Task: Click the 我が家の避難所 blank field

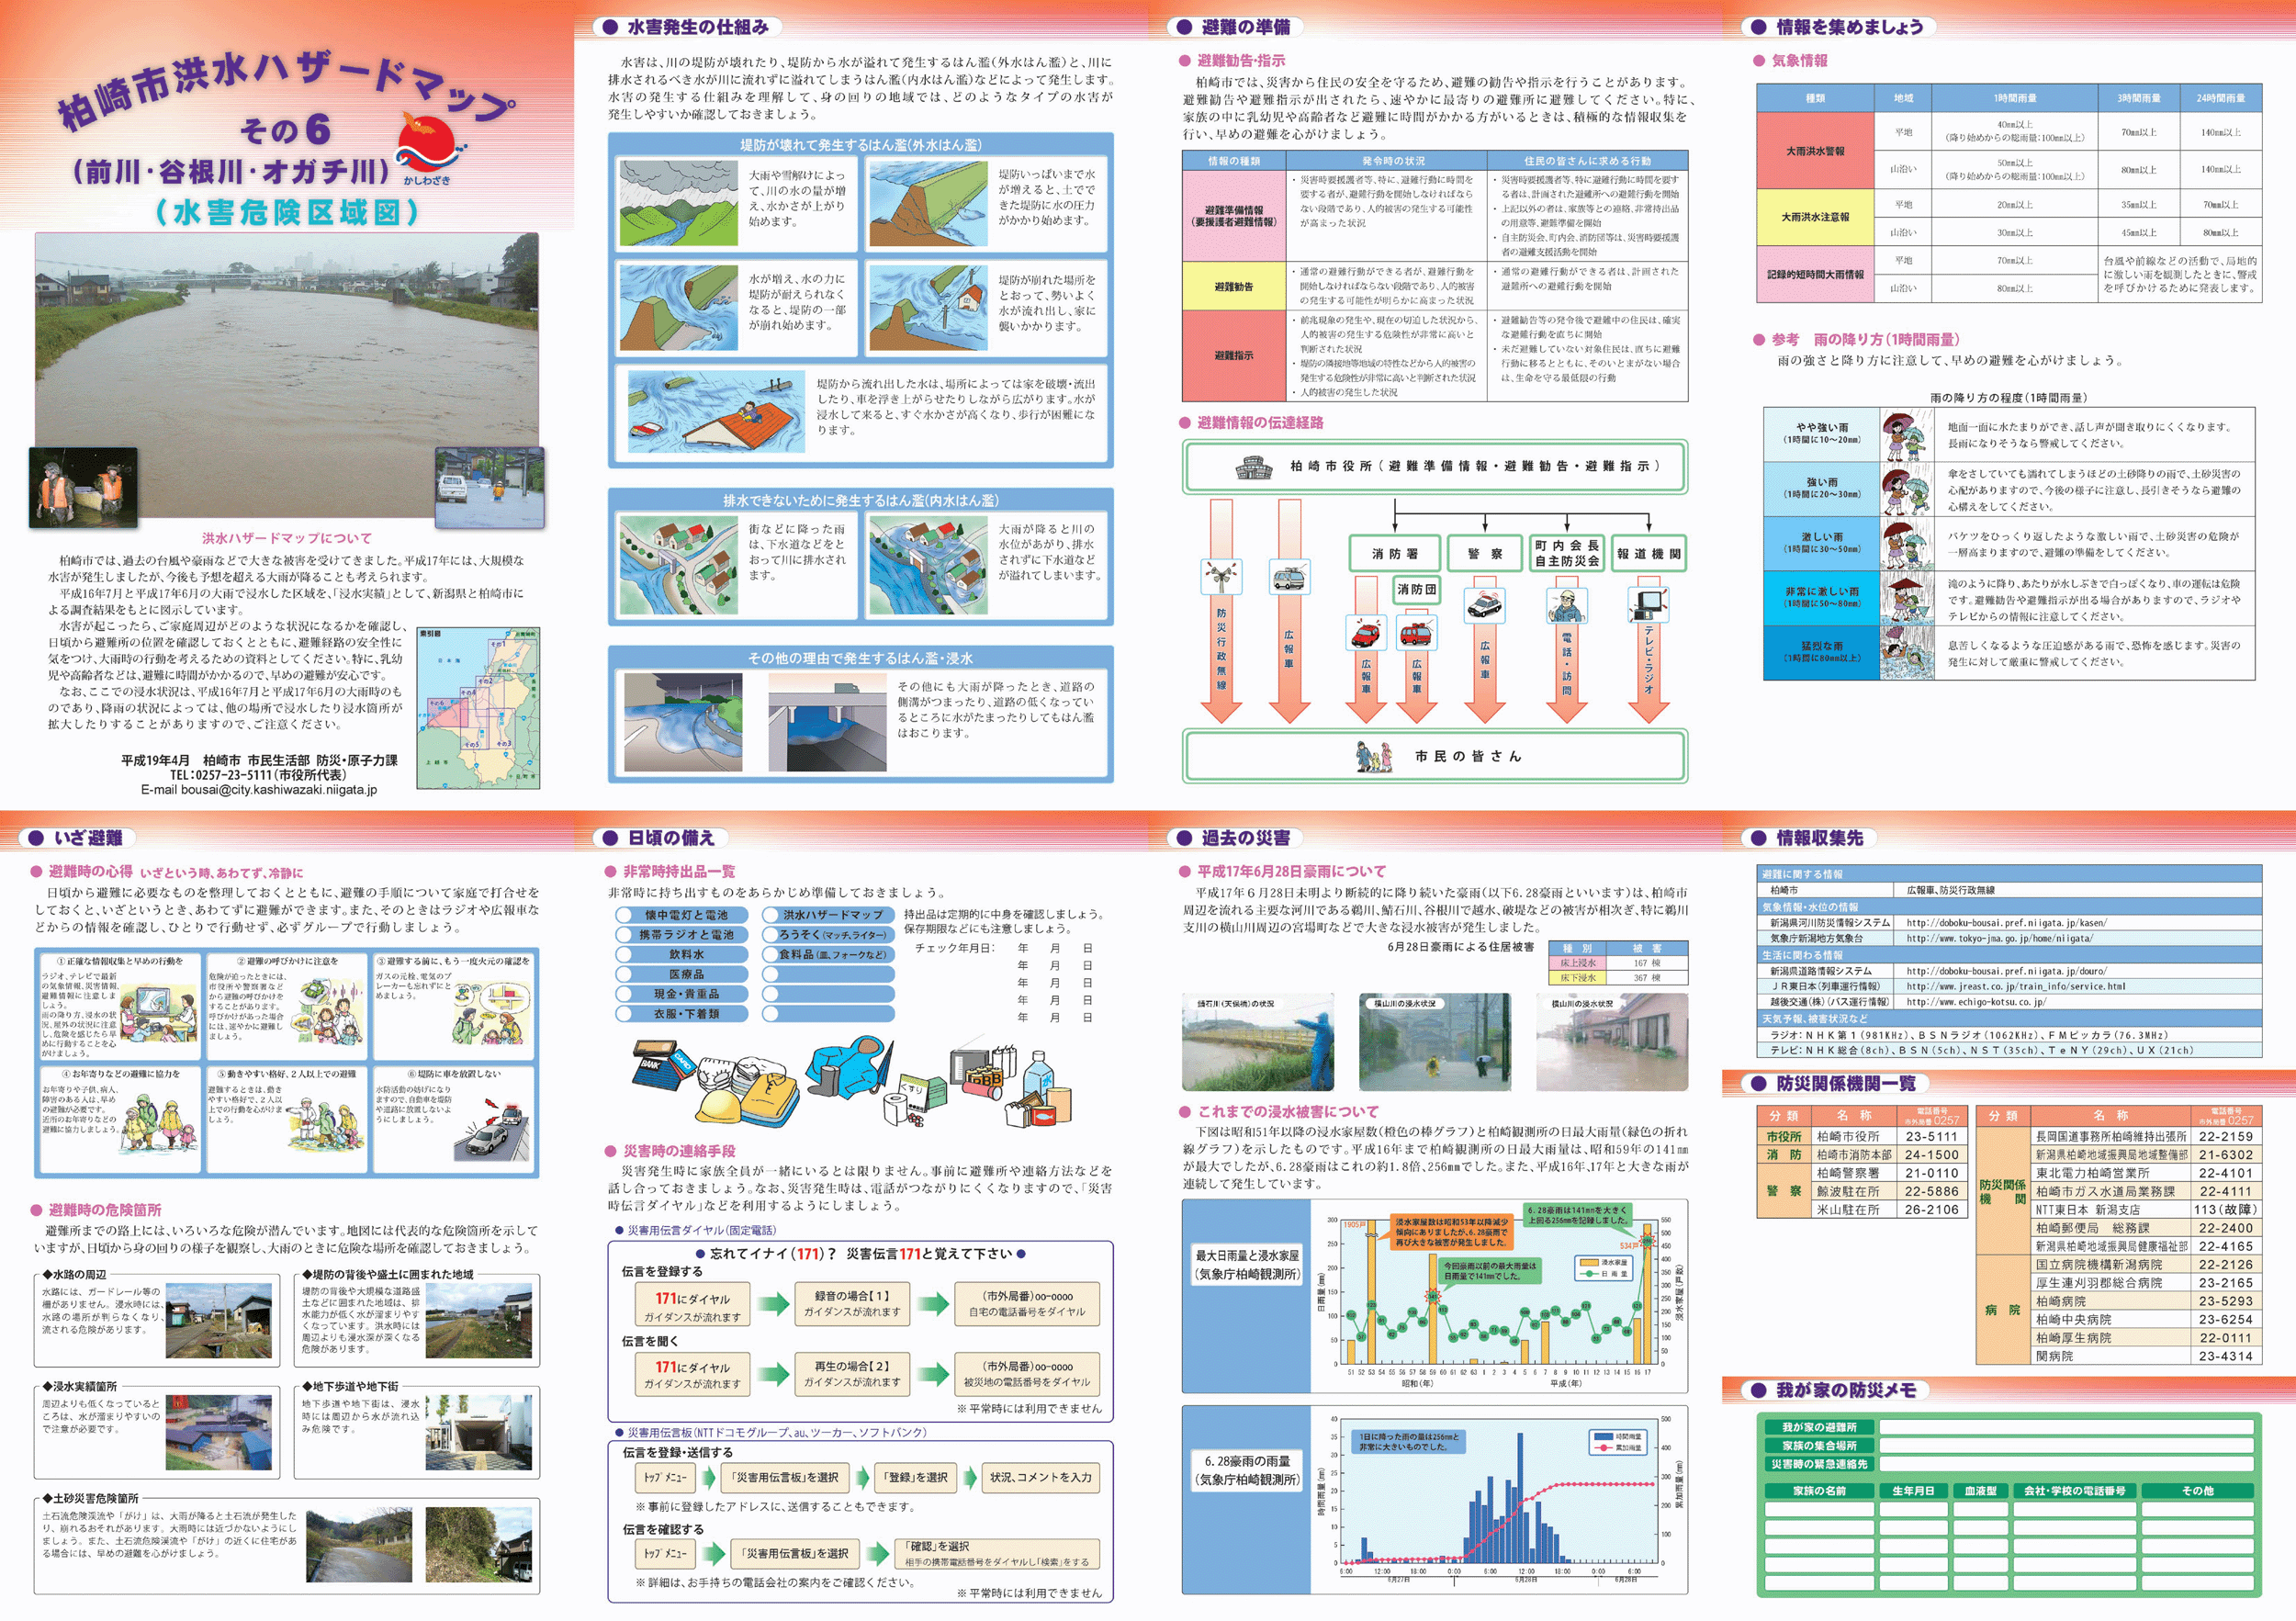Action: [2066, 1427]
